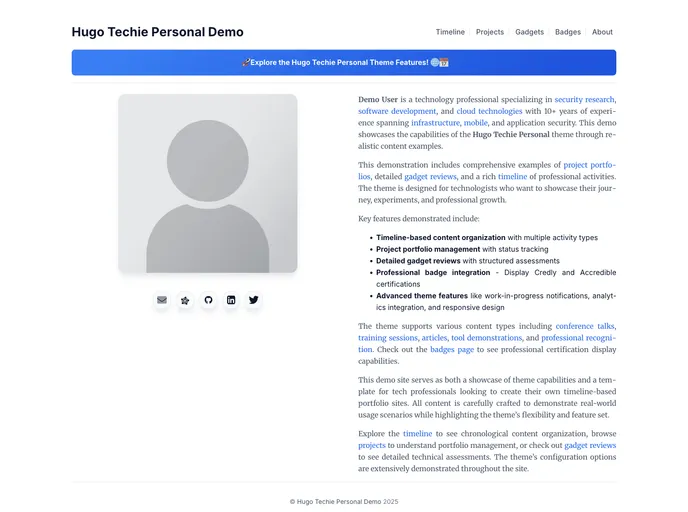This screenshot has width=688, height=512.
Task: Follow the "conference talks" link
Action: click(585, 326)
